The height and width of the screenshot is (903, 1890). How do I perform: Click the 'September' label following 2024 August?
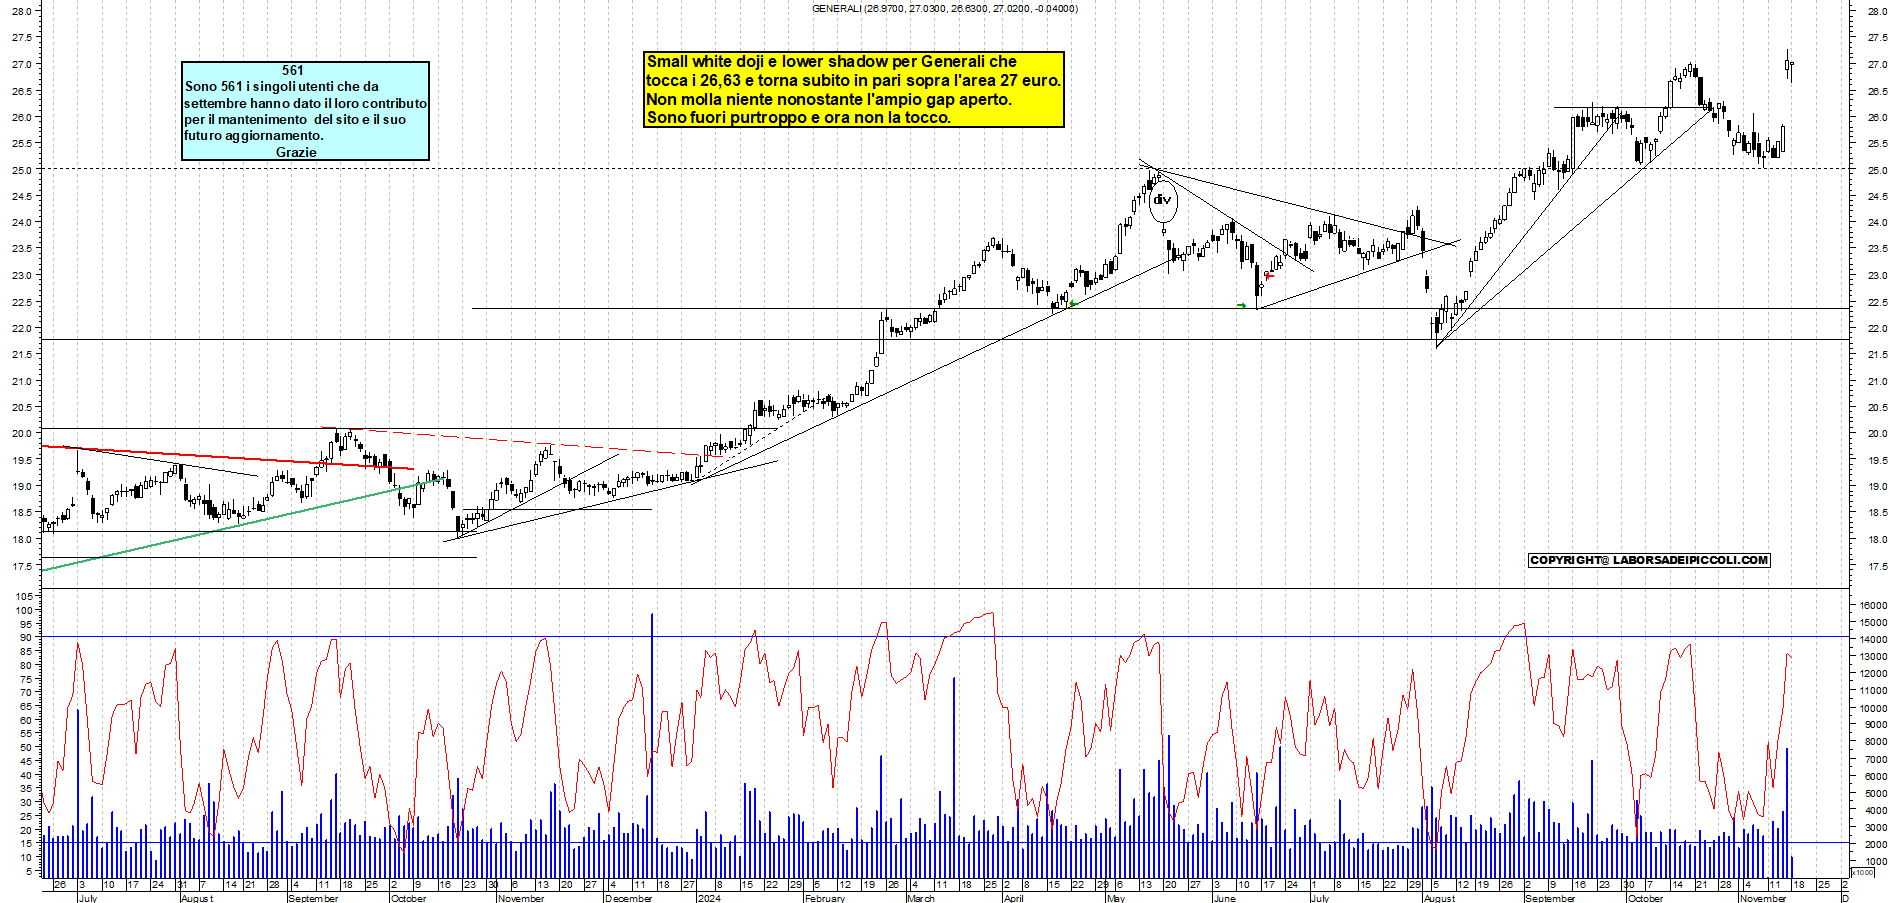[1551, 898]
